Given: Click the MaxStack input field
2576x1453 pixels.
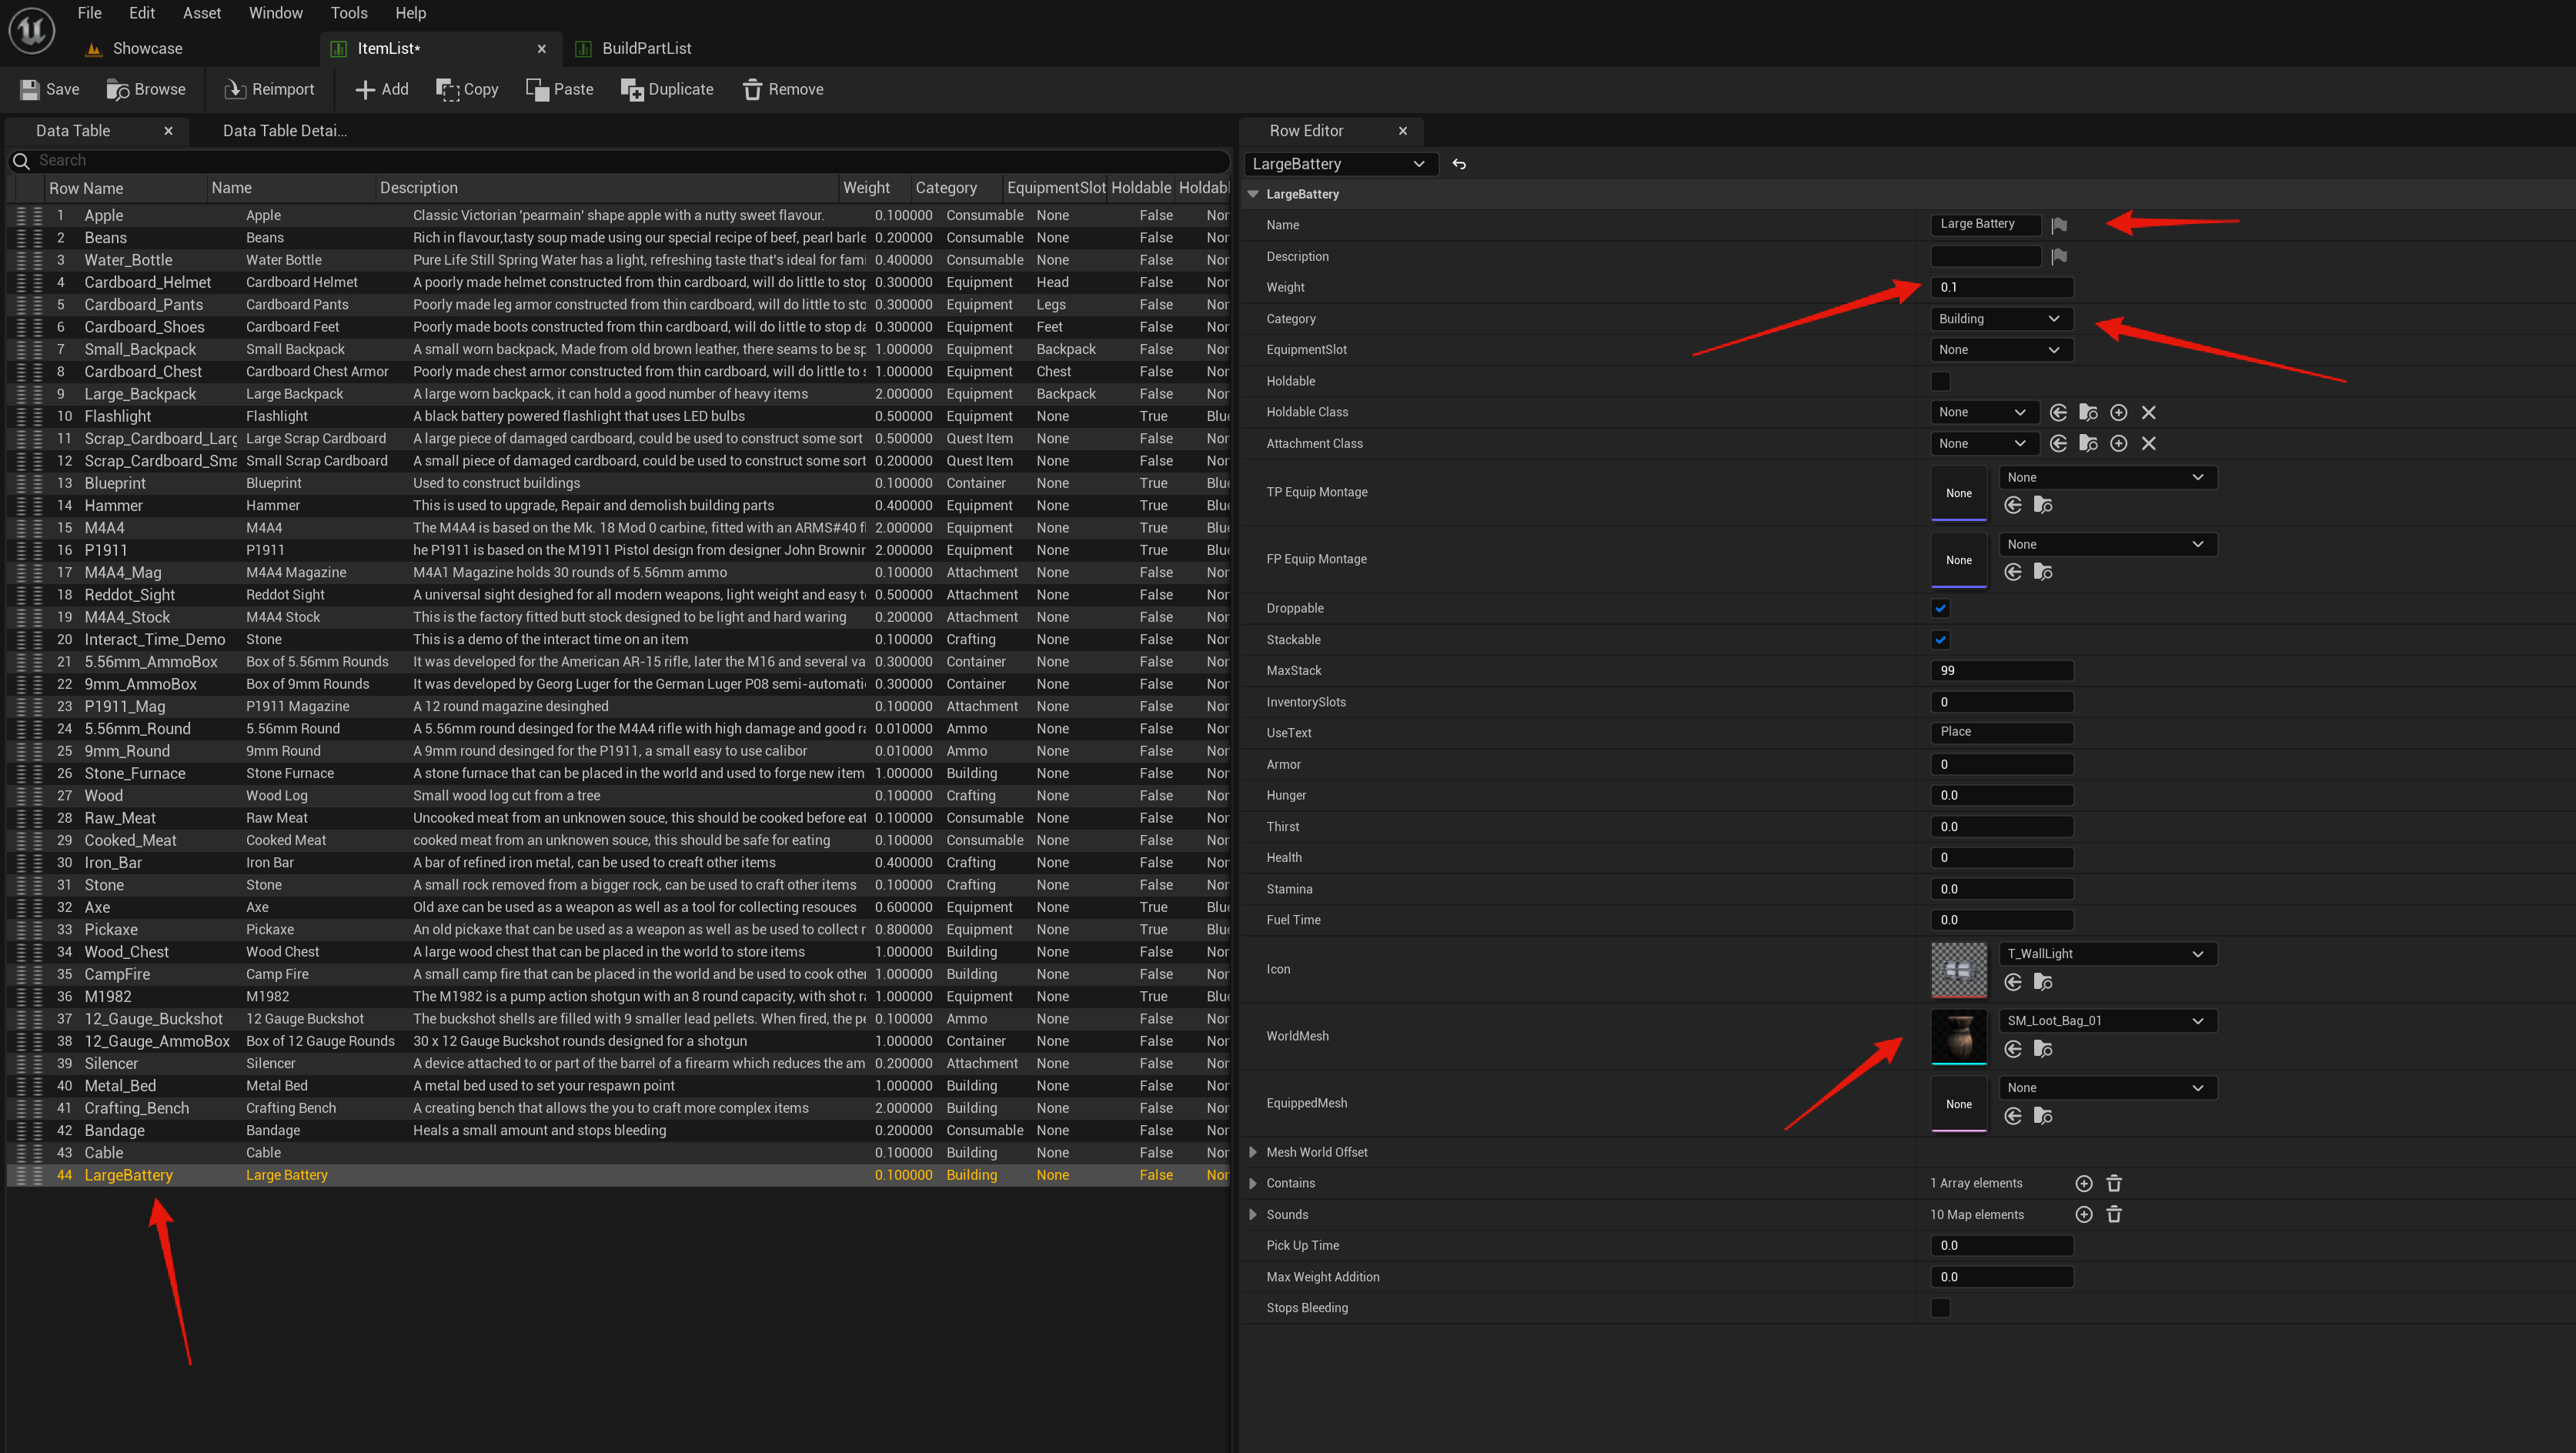Looking at the screenshot, I should click(x=2000, y=671).
